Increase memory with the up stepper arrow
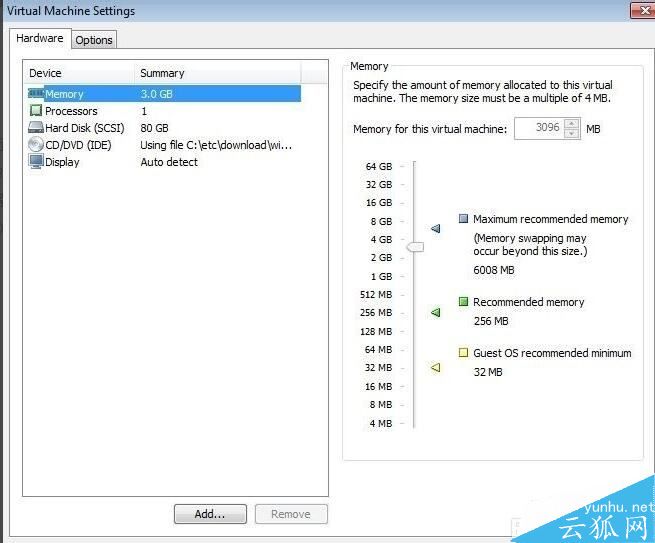 coord(571,124)
